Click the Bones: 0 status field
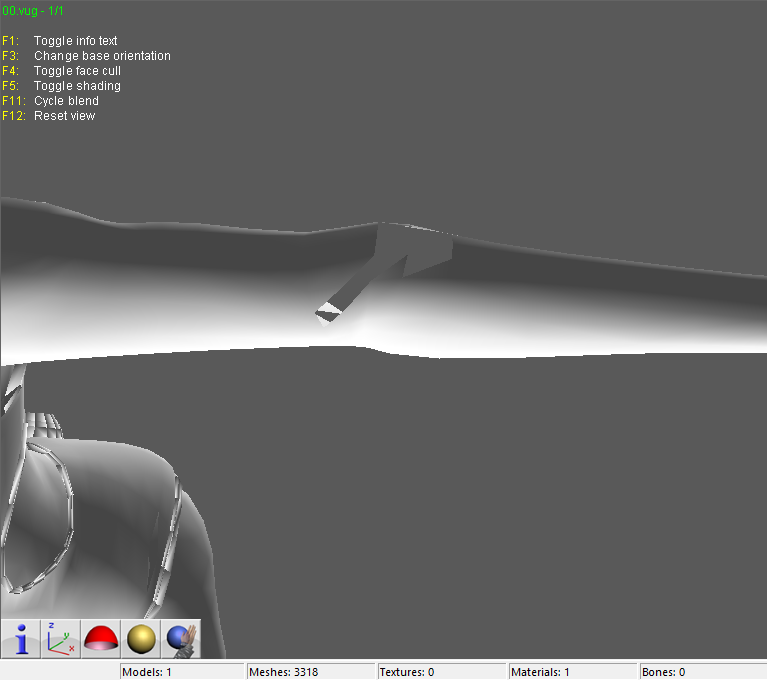The width and height of the screenshot is (767, 680). click(701, 672)
